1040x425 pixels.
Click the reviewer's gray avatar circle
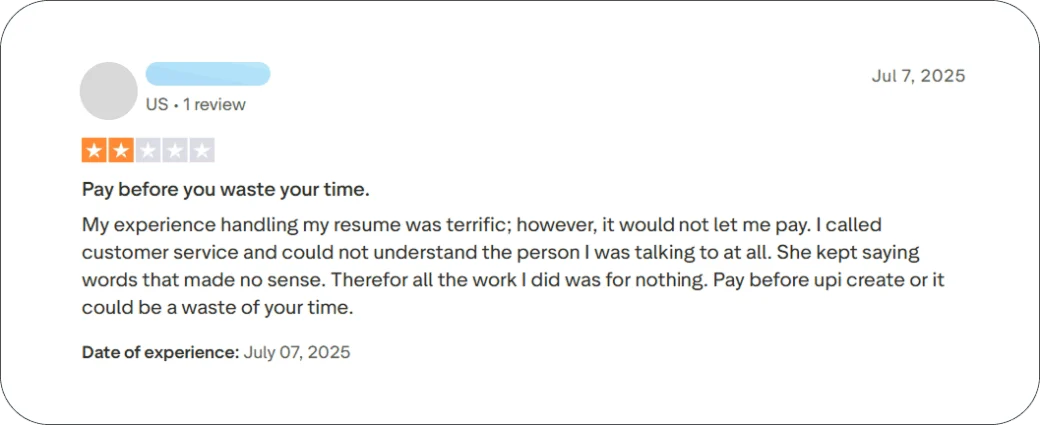click(x=109, y=91)
